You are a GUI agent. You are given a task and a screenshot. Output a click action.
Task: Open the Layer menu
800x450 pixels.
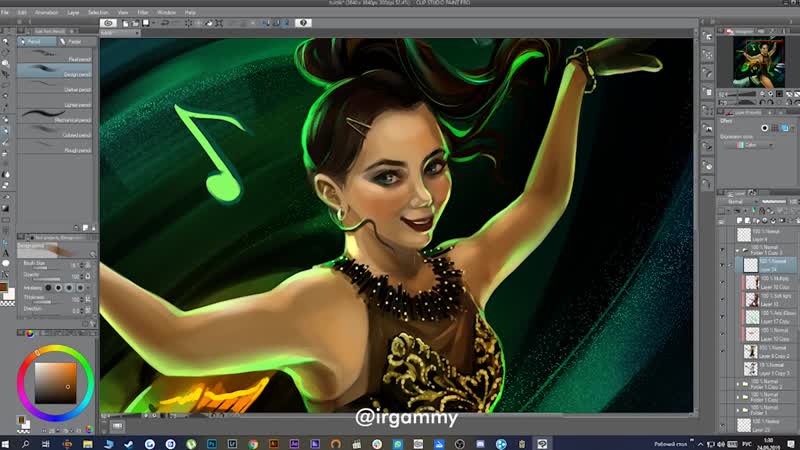coord(73,12)
